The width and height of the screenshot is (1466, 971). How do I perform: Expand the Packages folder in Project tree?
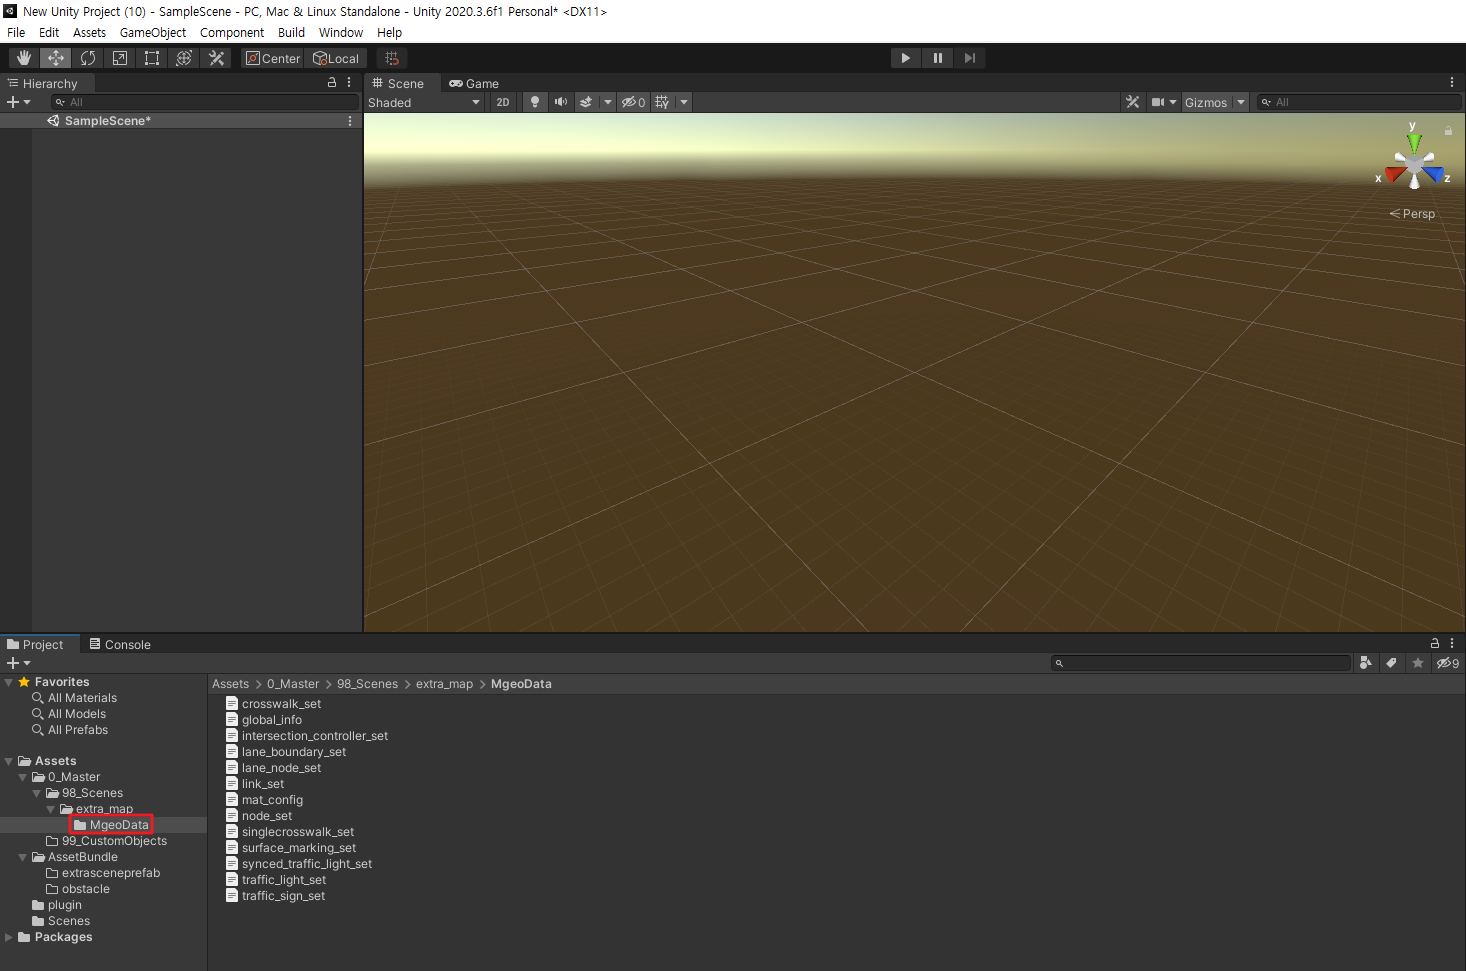tap(9, 937)
